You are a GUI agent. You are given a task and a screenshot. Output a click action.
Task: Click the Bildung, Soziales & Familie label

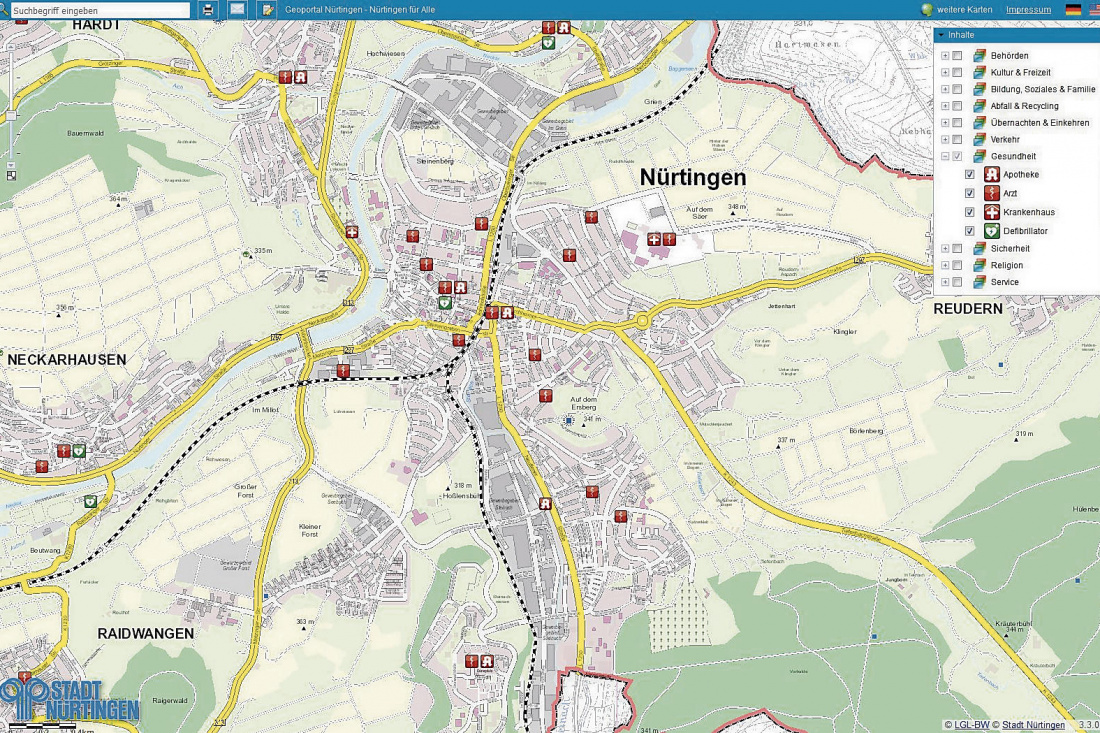[1042, 89]
